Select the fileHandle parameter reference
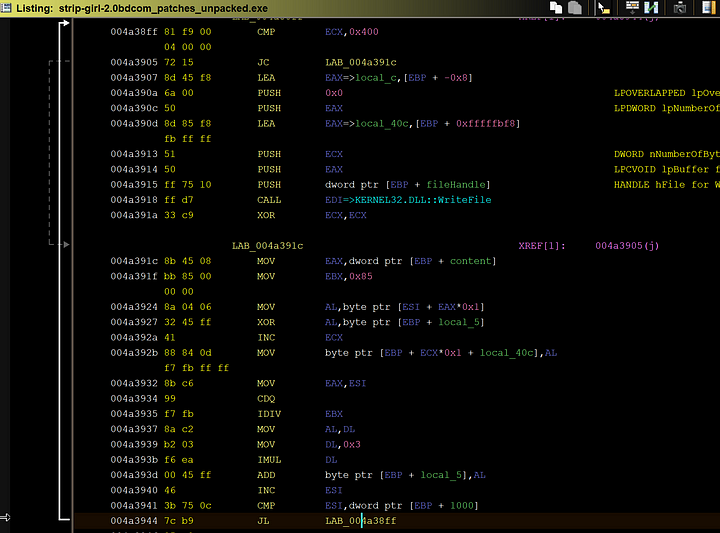This screenshot has width=720, height=533. pos(456,185)
